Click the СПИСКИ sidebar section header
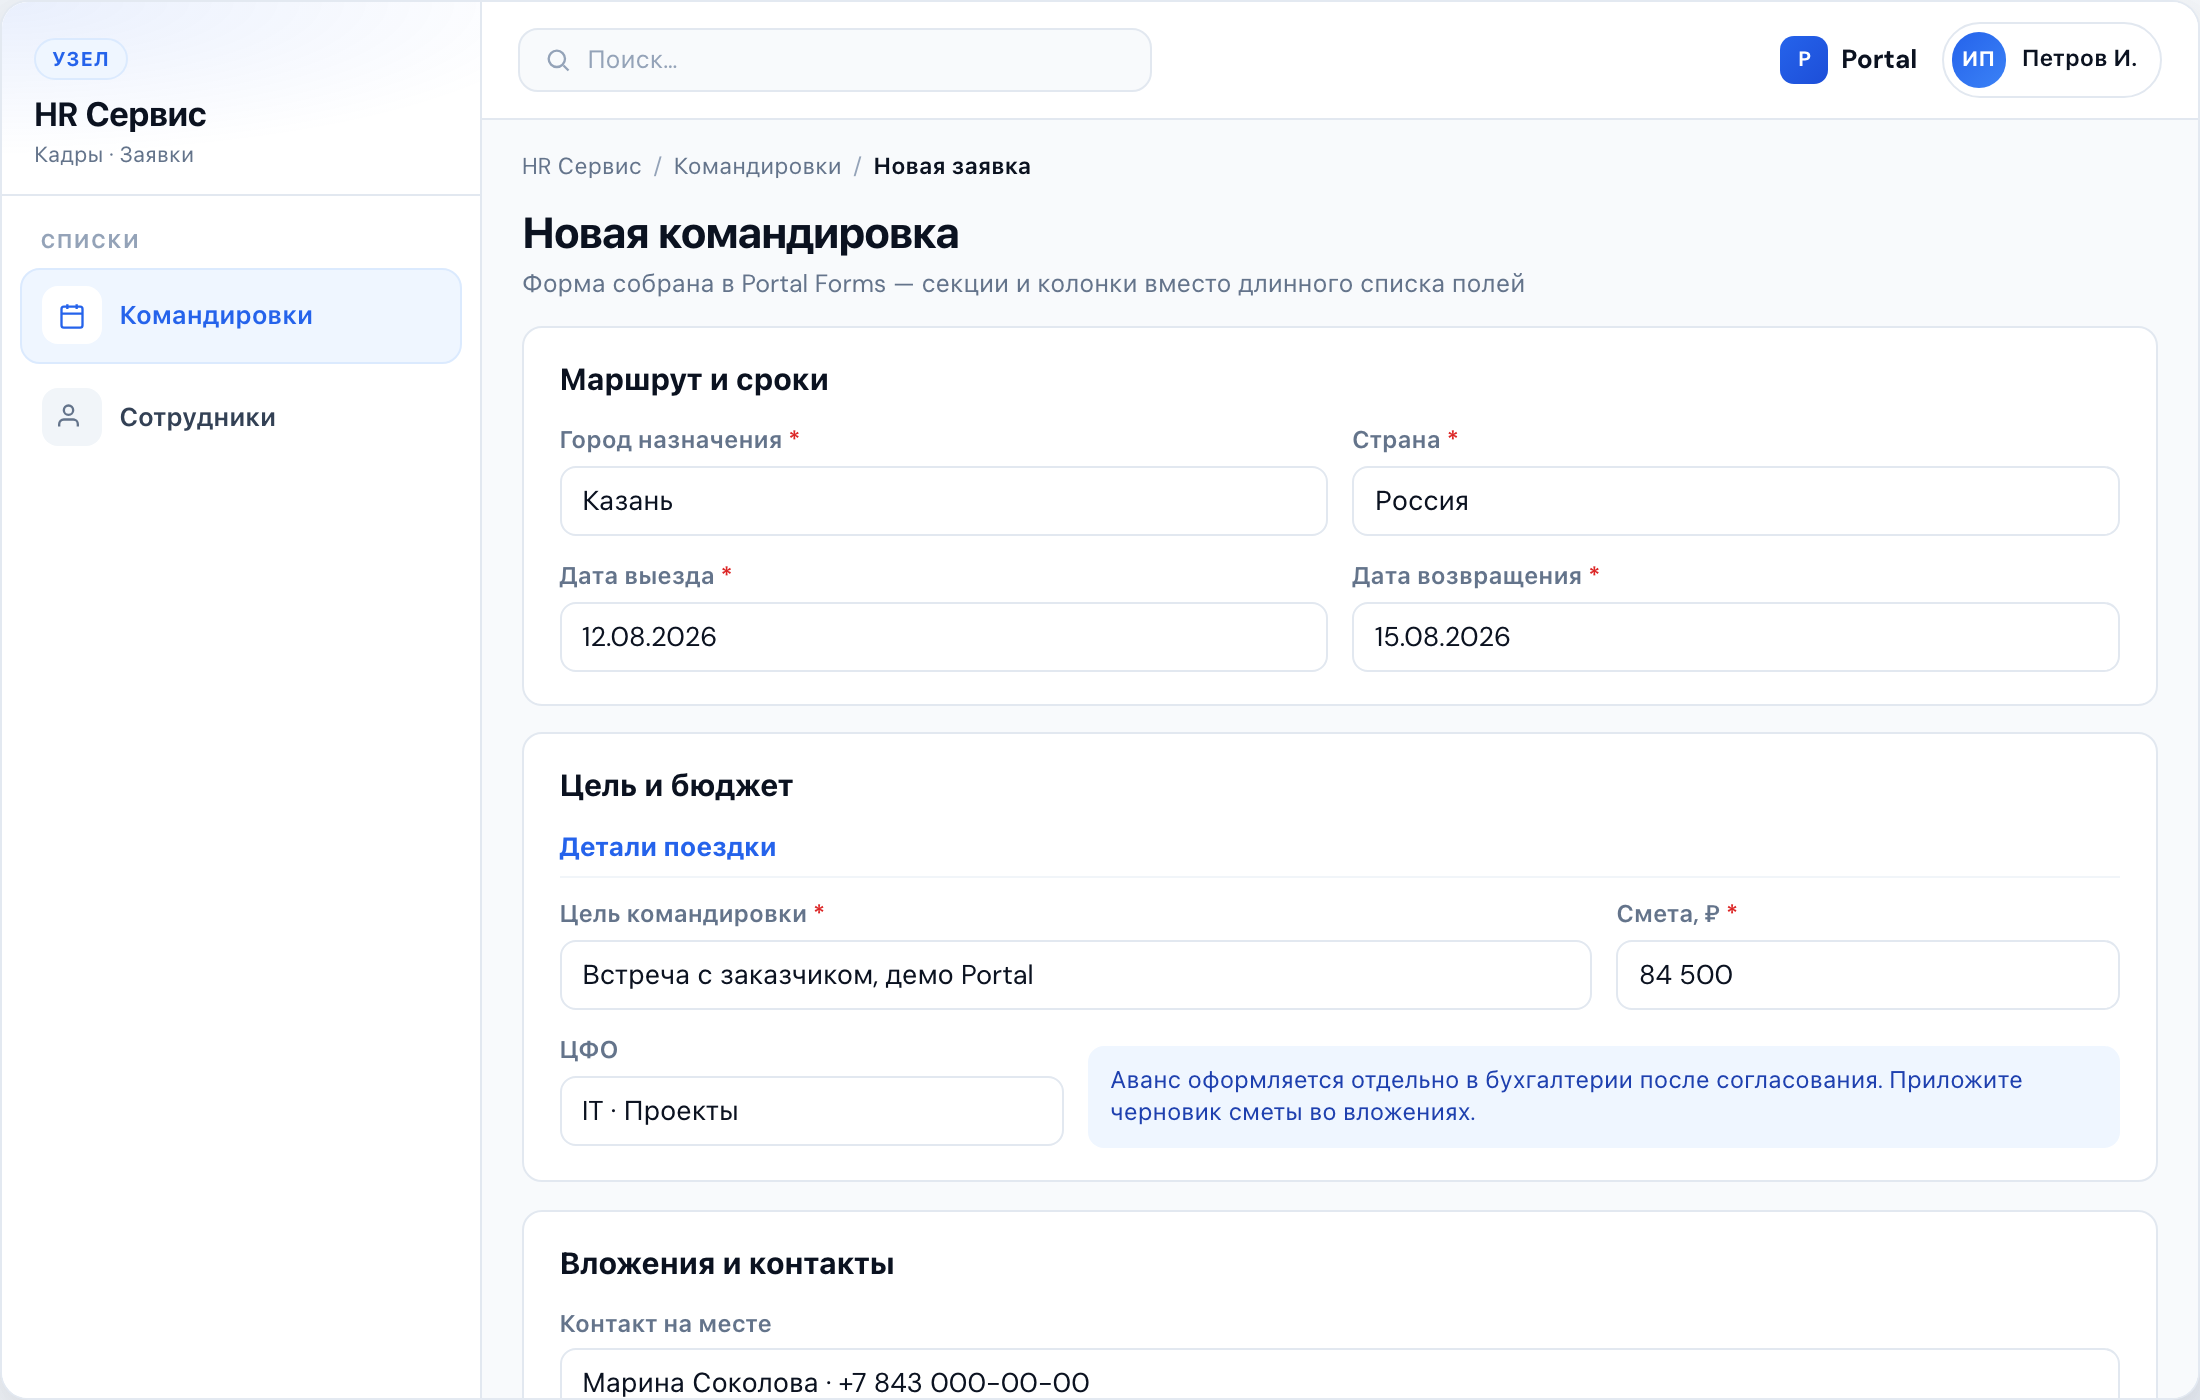The height and width of the screenshot is (1400, 2200). pyautogui.click(x=90, y=241)
